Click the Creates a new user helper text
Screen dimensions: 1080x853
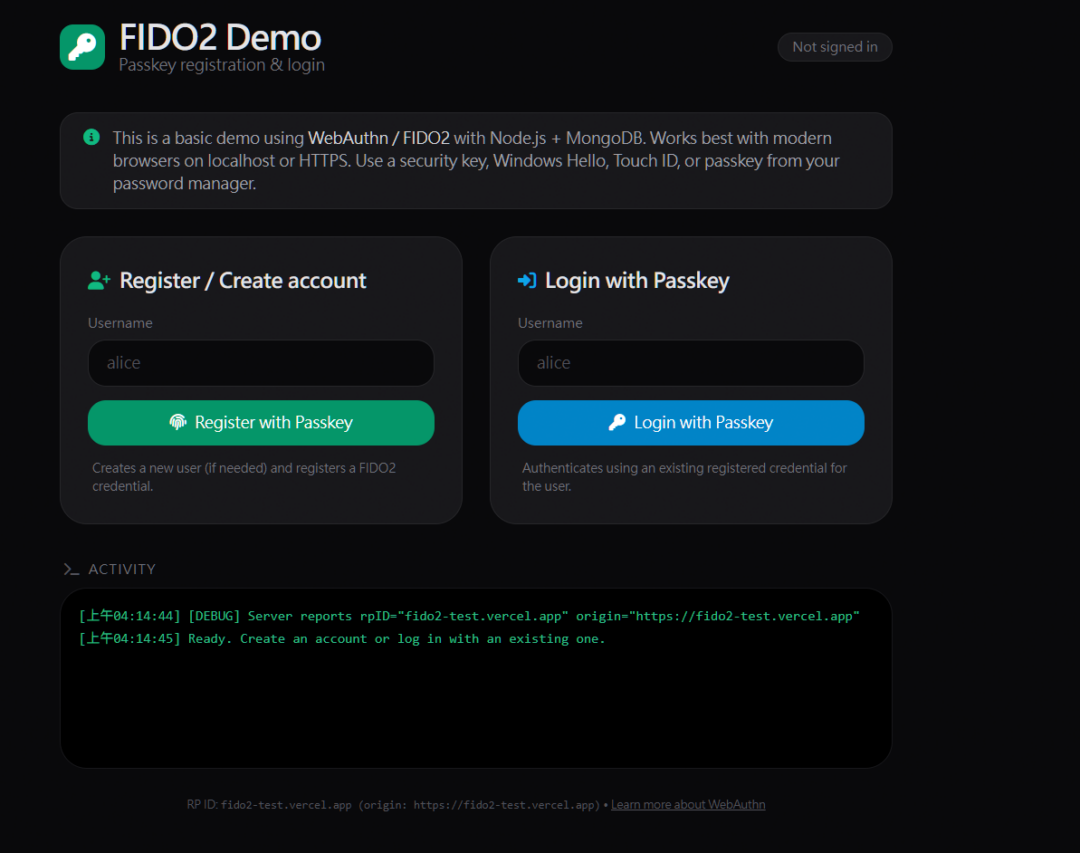point(245,477)
